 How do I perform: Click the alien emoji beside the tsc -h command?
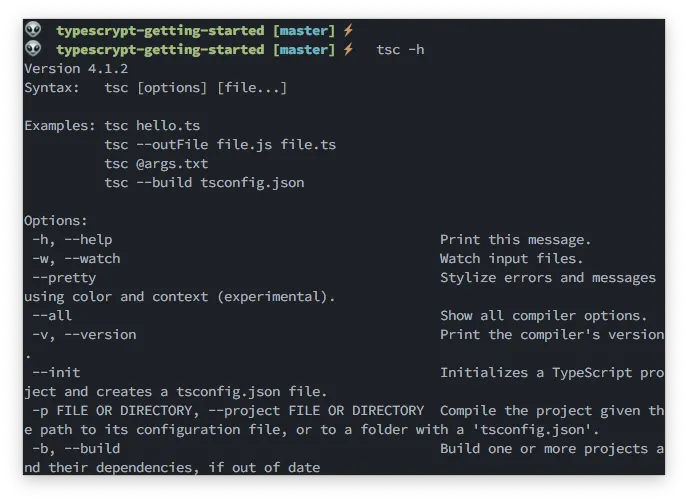(x=33, y=49)
